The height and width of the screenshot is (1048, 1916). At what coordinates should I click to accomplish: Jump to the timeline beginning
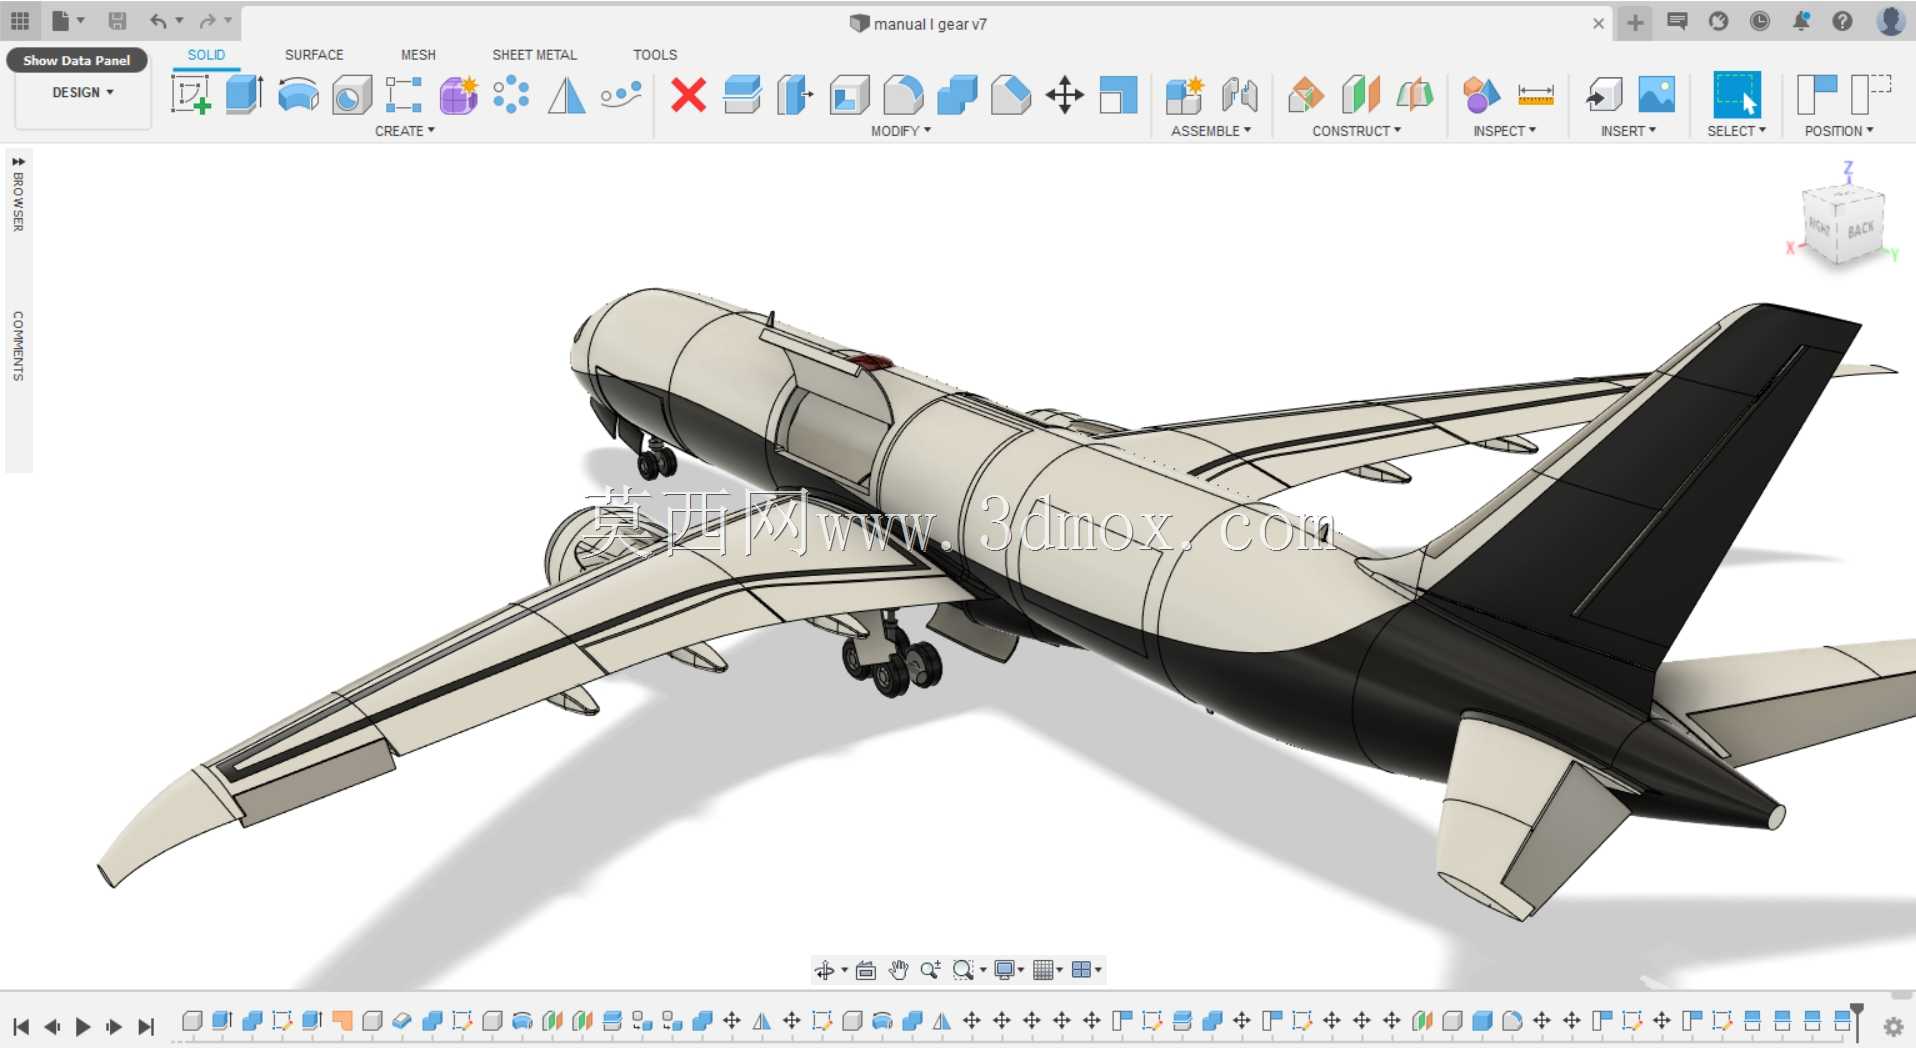(21, 1026)
